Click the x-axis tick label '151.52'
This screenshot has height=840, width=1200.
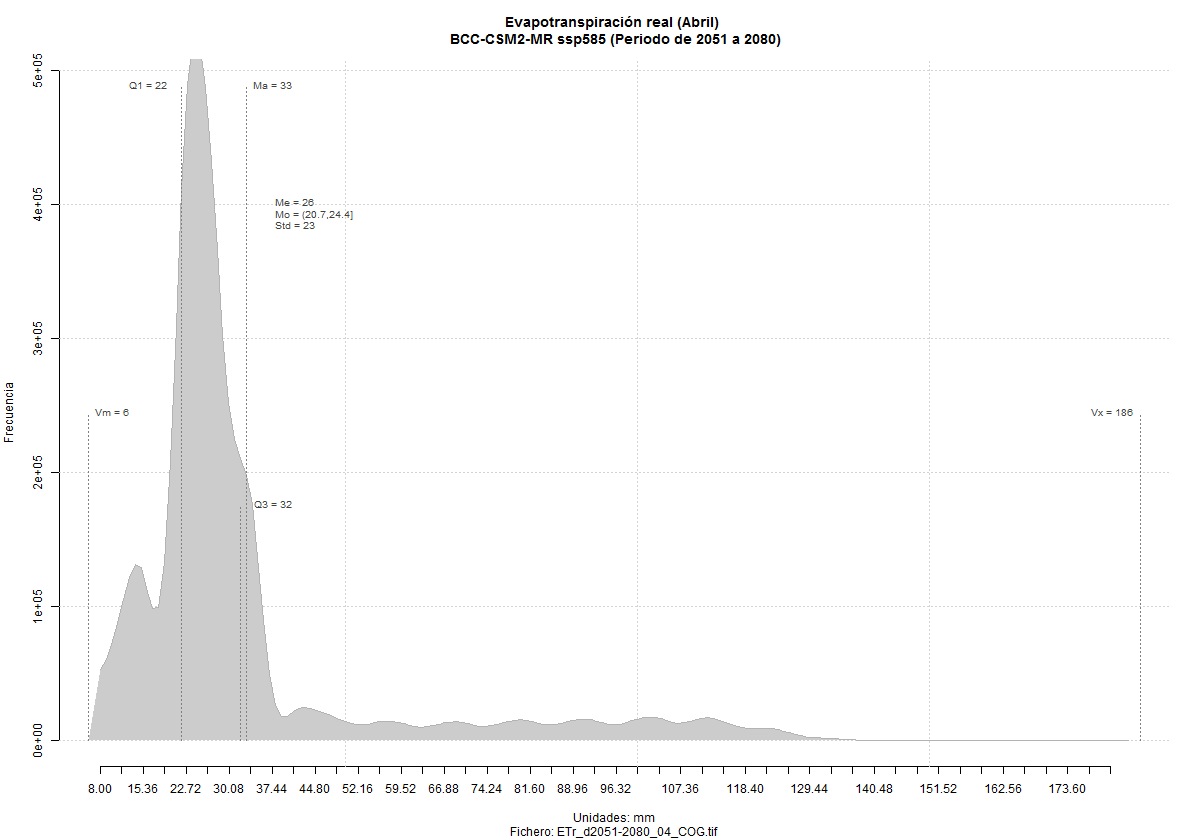point(938,790)
